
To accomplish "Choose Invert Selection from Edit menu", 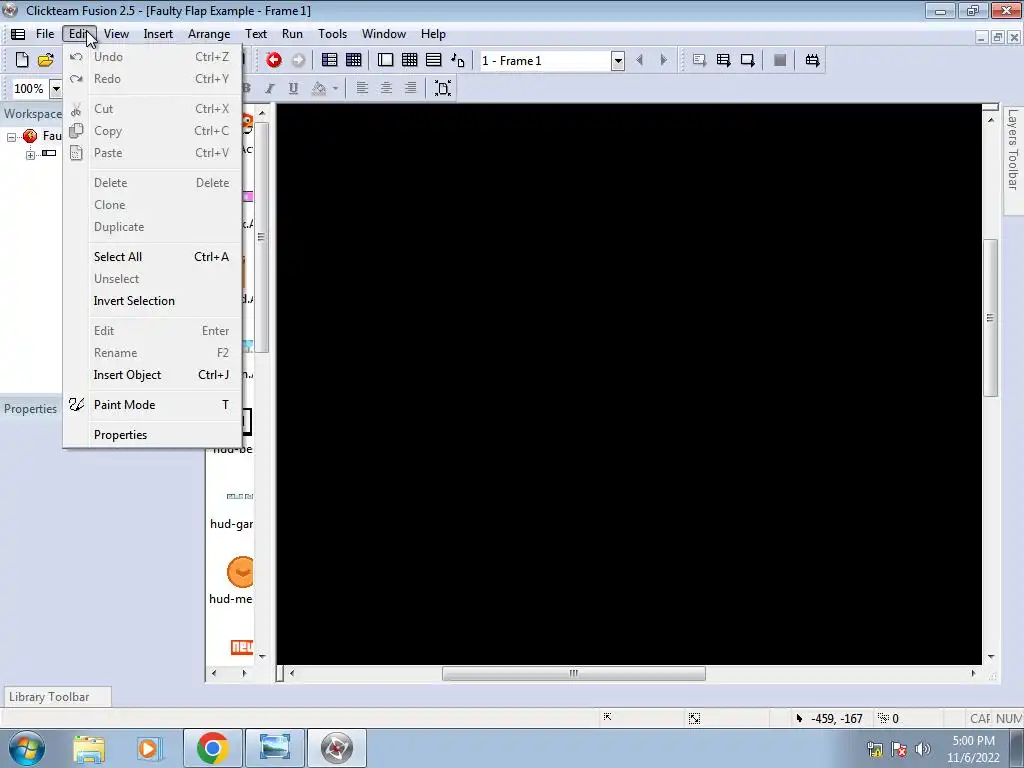I will (x=152, y=301).
